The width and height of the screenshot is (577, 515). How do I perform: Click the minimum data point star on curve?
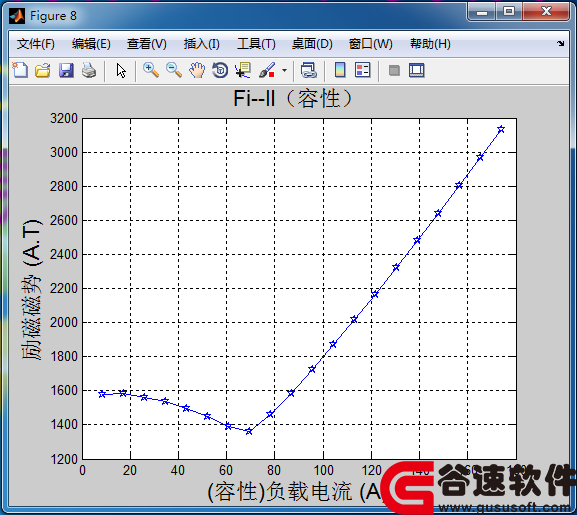[x=249, y=431]
